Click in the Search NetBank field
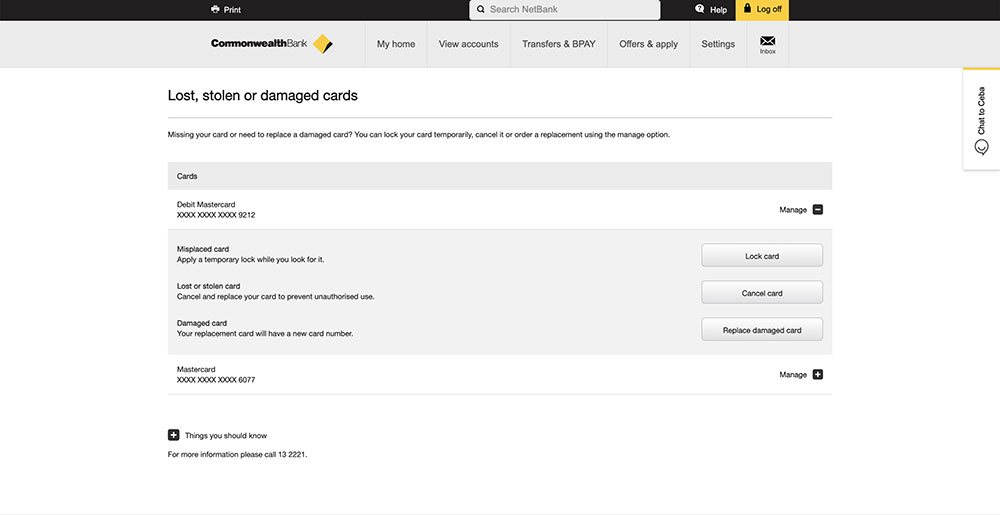This screenshot has height=515, width=1000. [565, 10]
